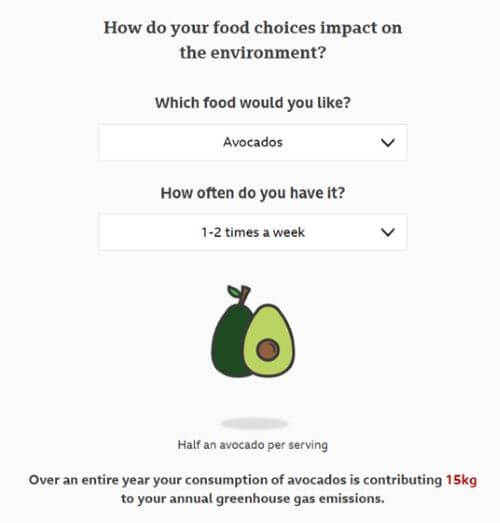The height and width of the screenshot is (523, 500).
Task: Select the Avocados text in the food box
Action: 253,142
